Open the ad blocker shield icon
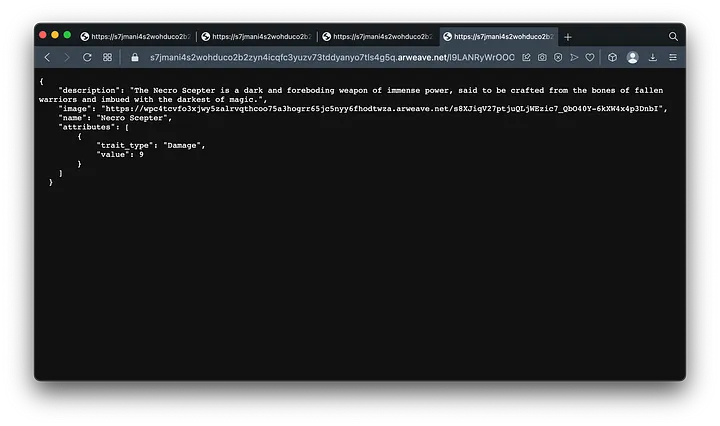 558,58
